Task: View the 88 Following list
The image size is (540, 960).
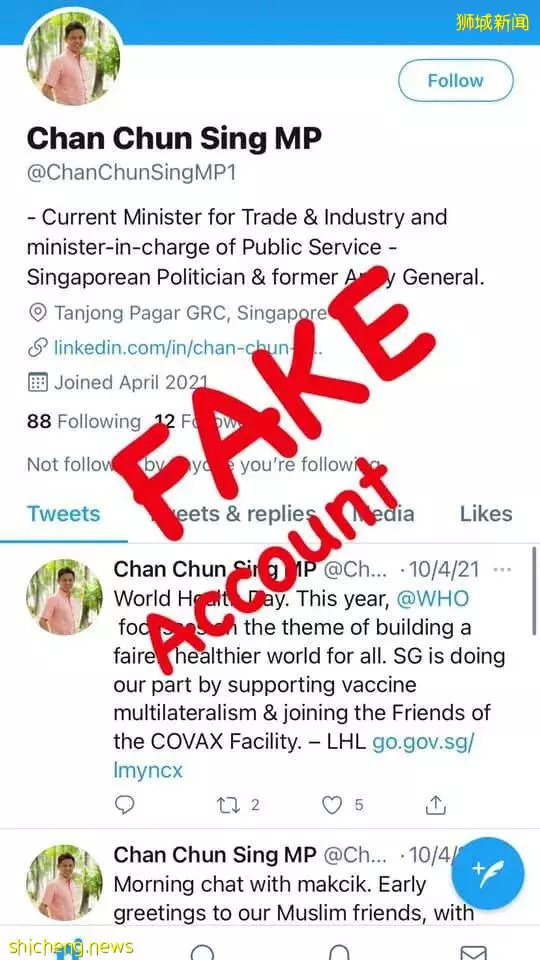Action: (x=84, y=421)
